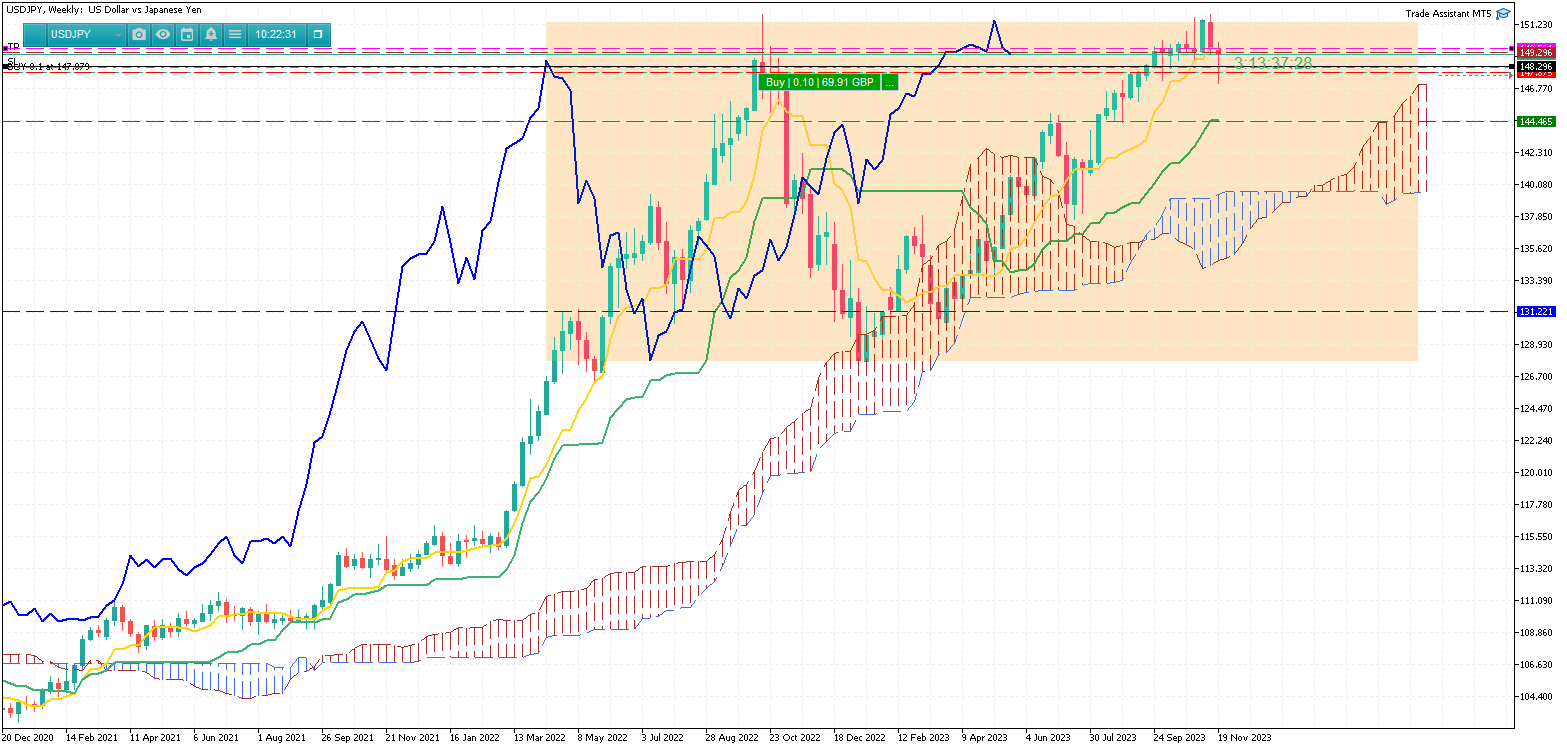This screenshot has width=1567, height=749.
Task: Open the three-dots order options button
Action: coord(890,82)
